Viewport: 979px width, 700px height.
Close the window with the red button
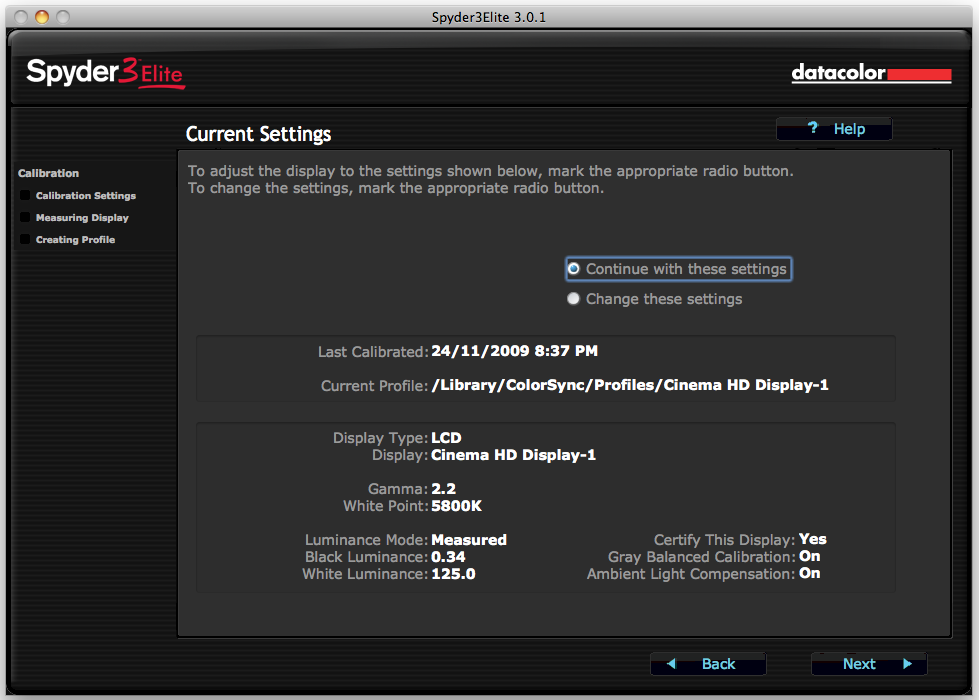click(21, 17)
